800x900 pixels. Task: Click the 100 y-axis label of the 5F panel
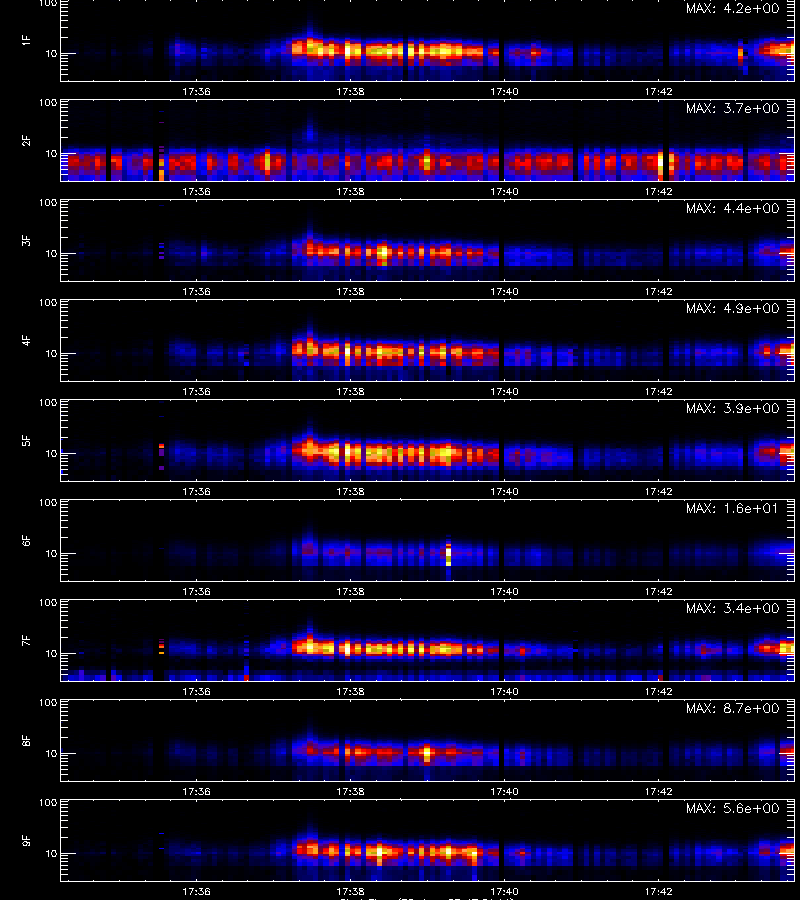(48, 402)
